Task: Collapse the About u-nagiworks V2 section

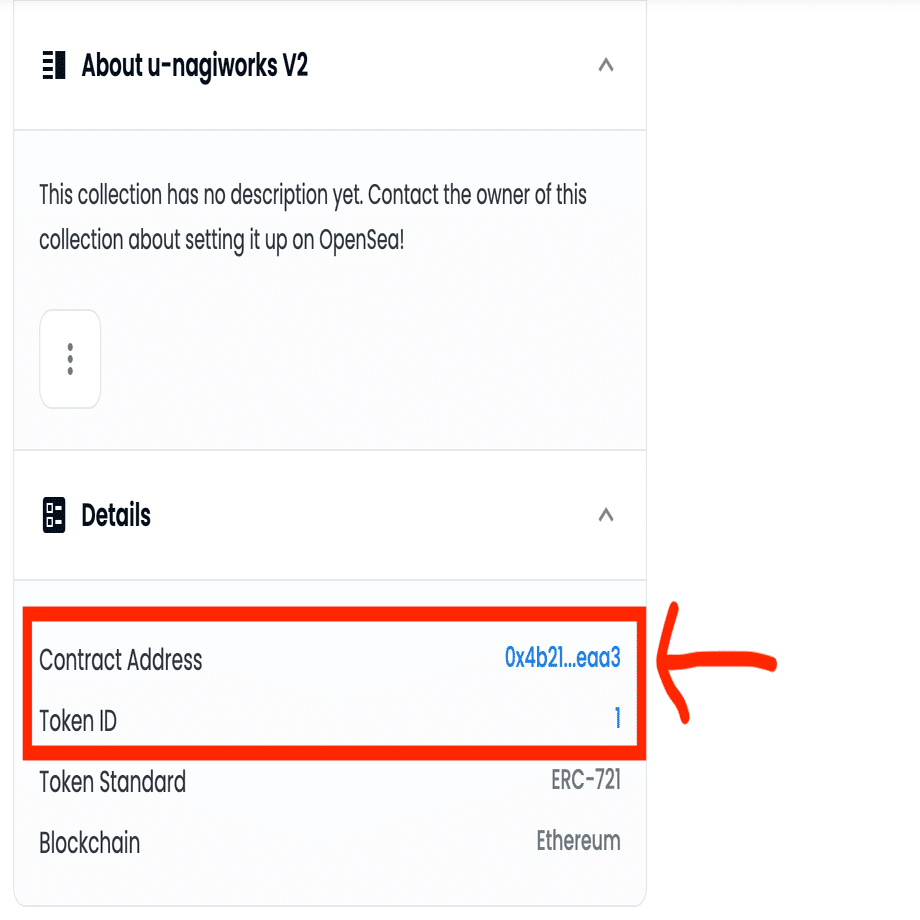Action: coord(605,66)
